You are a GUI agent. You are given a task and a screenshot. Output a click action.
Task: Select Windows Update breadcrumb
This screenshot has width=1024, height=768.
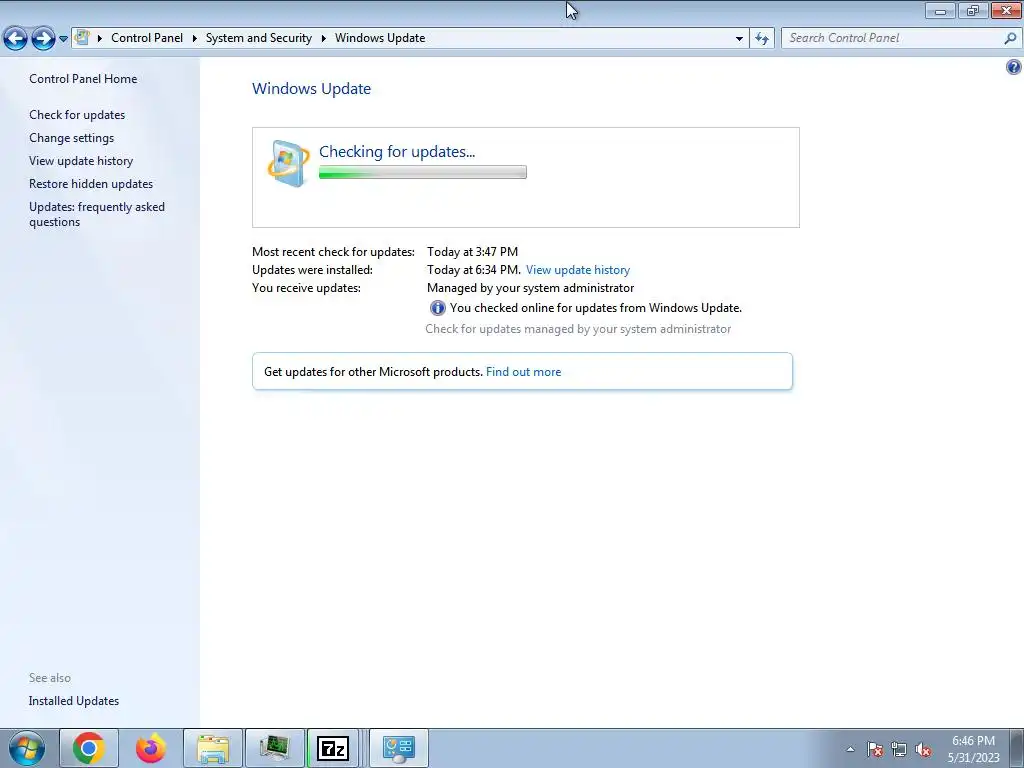pyautogui.click(x=380, y=38)
